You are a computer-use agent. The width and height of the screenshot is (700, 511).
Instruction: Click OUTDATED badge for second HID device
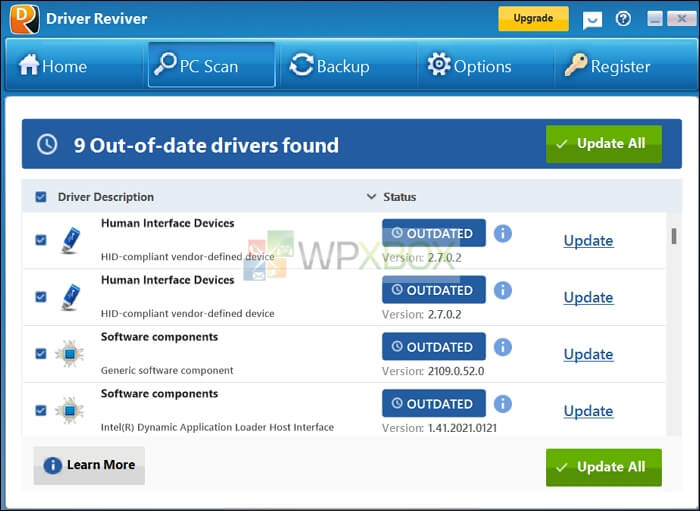tap(434, 290)
